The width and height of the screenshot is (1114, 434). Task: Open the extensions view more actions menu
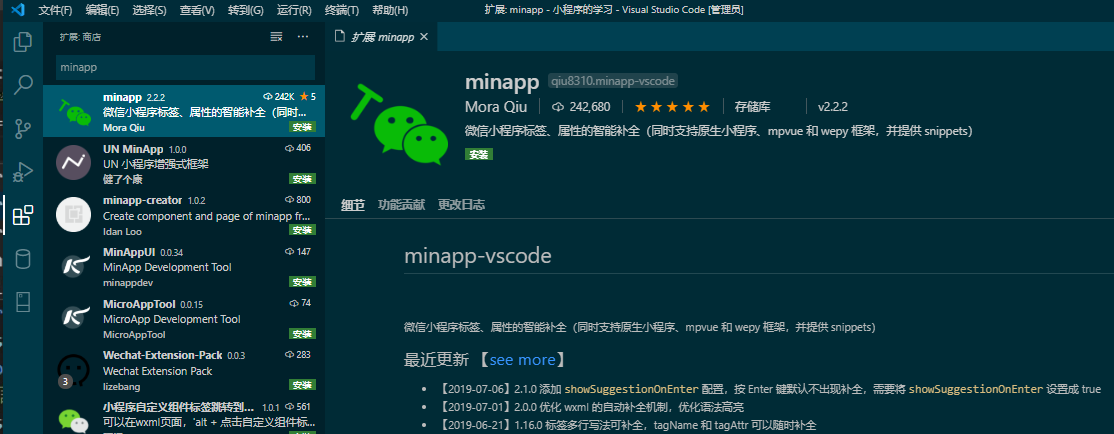pyautogui.click(x=303, y=37)
